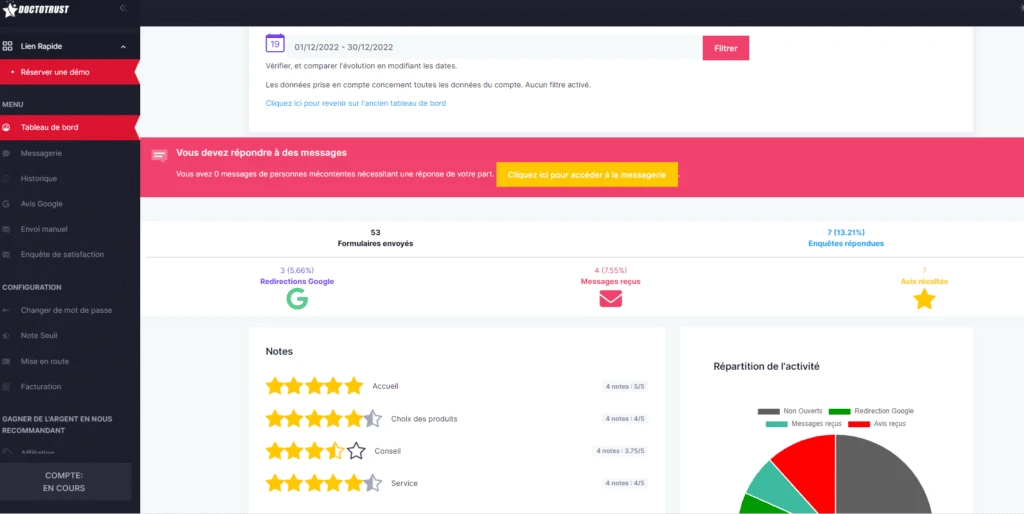Screen dimensions: 1024x514
Task: Click the Enquêtes répondues stat link
Action: (x=846, y=238)
